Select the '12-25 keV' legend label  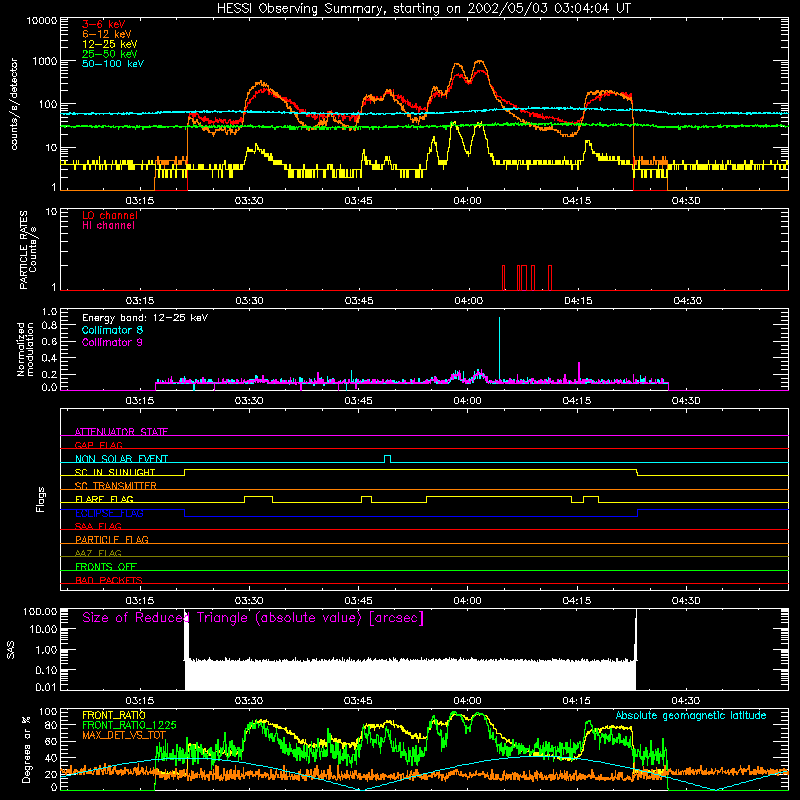pyautogui.click(x=110, y=44)
